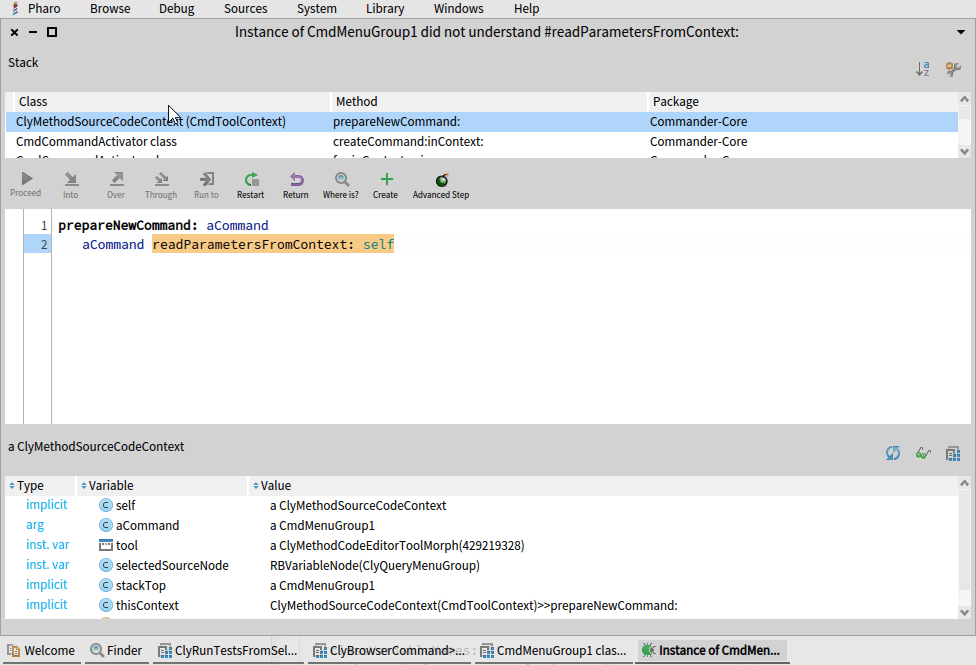
Task: Restart the selected stack frame
Action: [251, 185]
